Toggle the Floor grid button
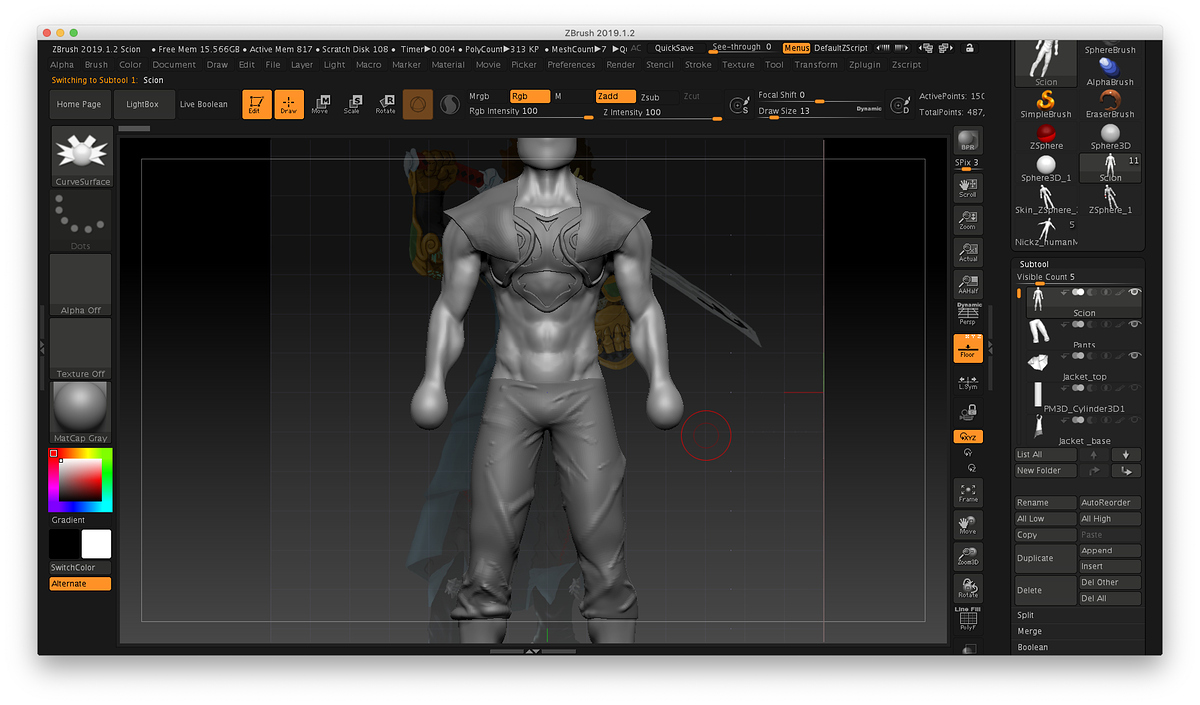Viewport: 1200px width, 705px height. 968,348
